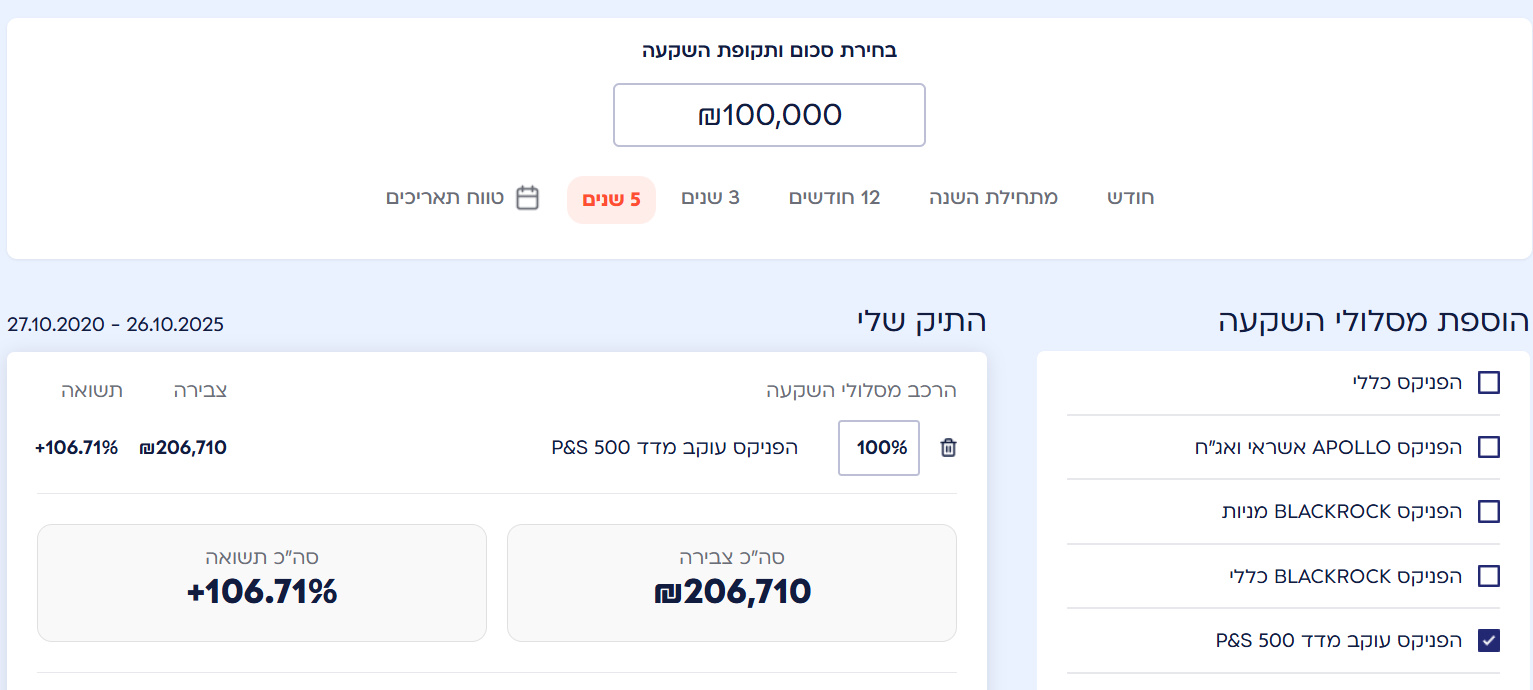The width and height of the screenshot is (1533, 690).
Task: Click the צבירה column header
Action: [201, 391]
